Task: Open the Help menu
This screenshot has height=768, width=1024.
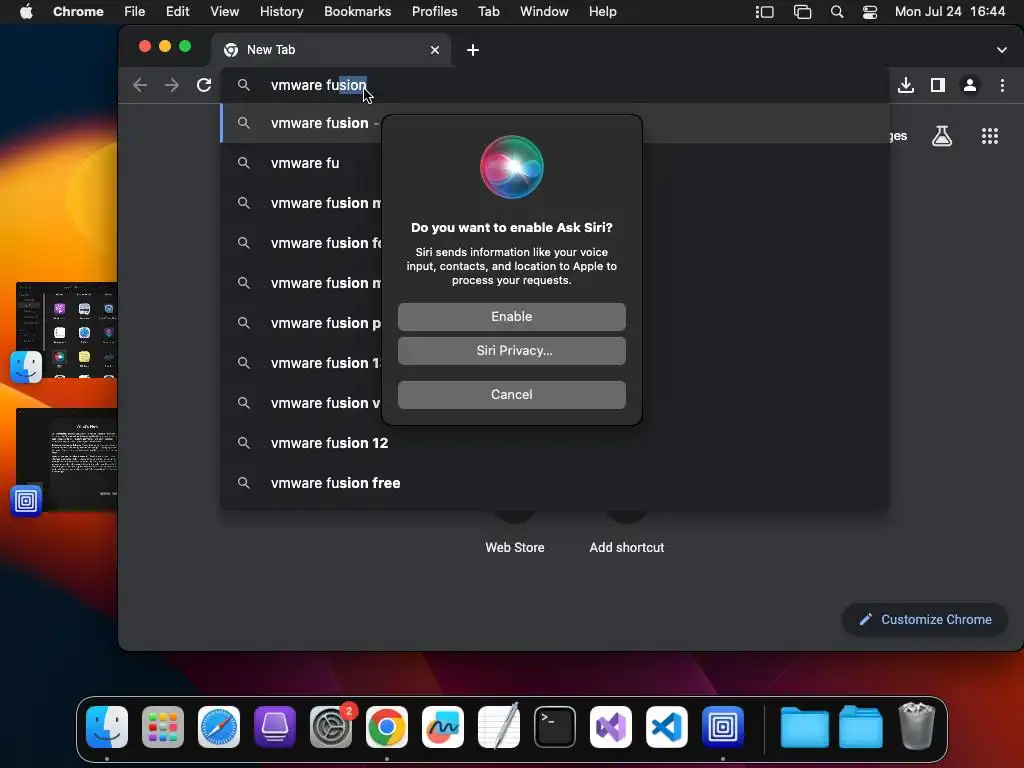Action: click(602, 12)
